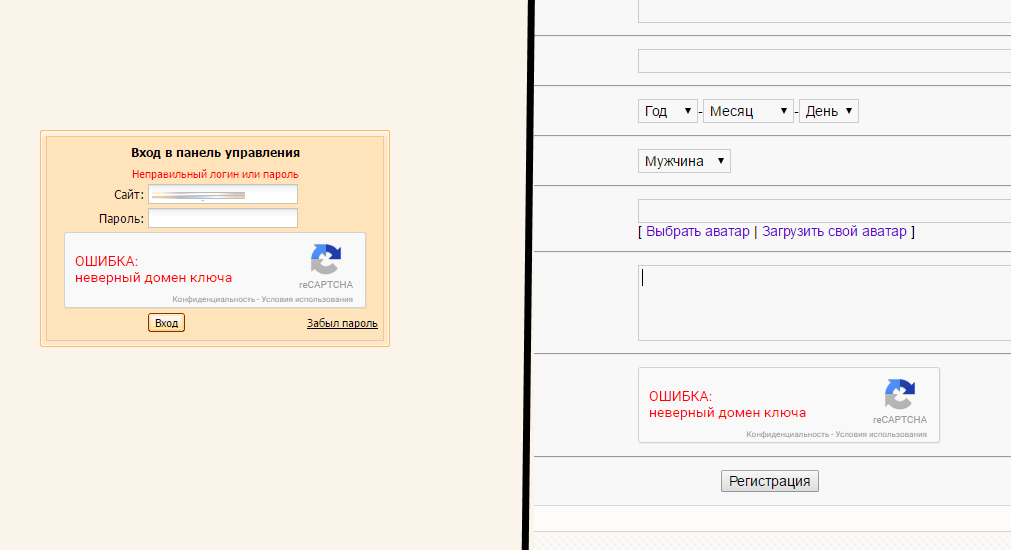1011x550 pixels.
Task: Click the reCAPTCHA logo in the login panel
Action: point(326,259)
